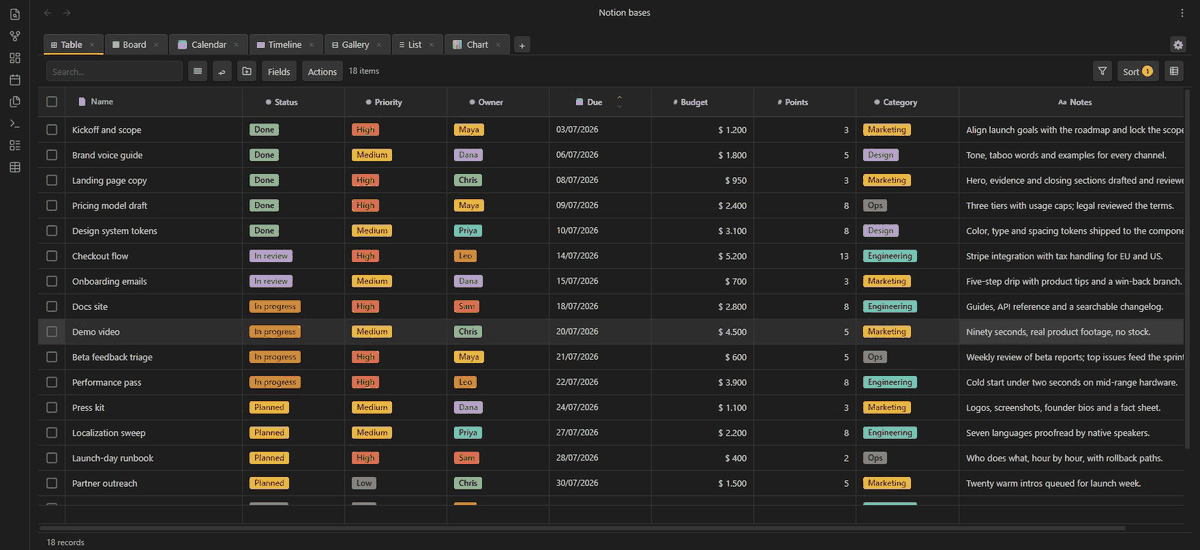
Task: Open base settings gear icon
Action: 1178,45
